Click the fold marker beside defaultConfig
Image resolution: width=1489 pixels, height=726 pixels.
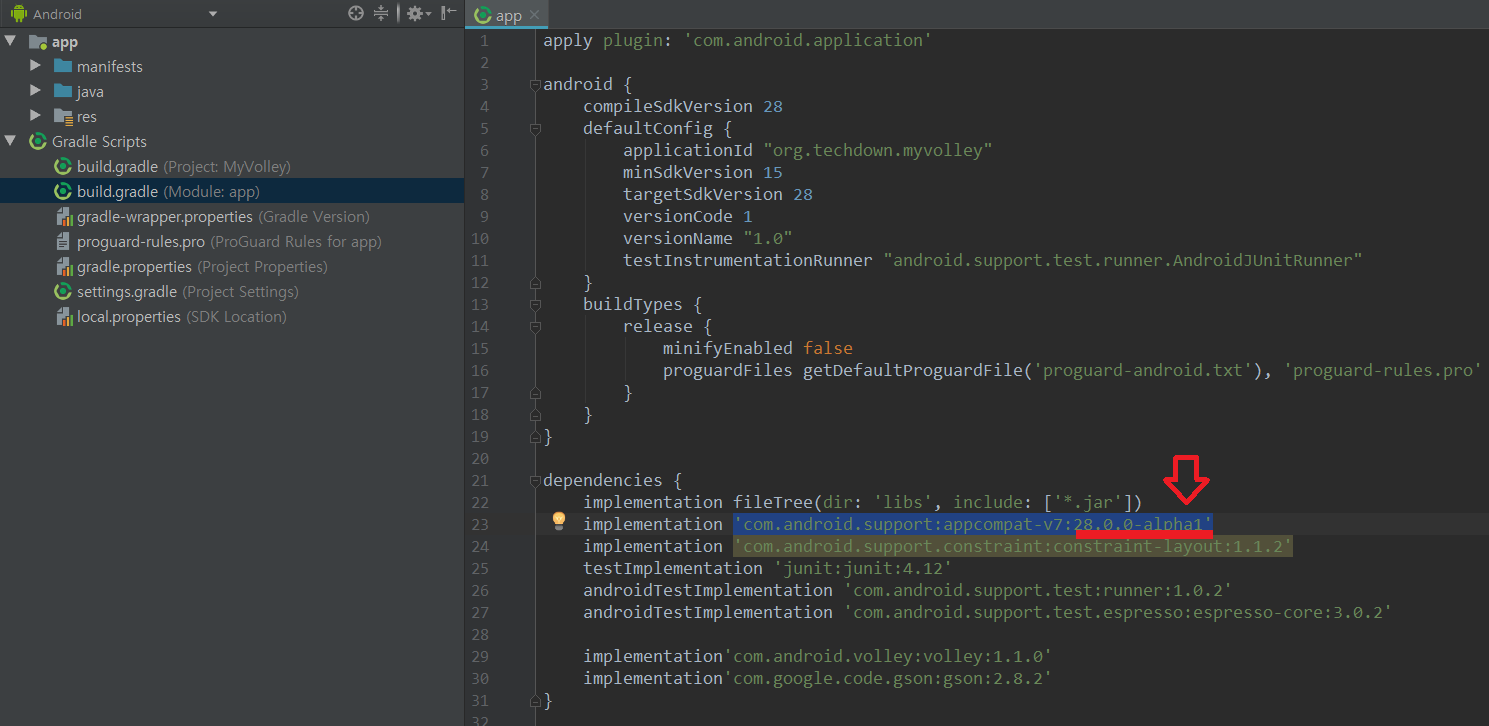pyautogui.click(x=536, y=129)
